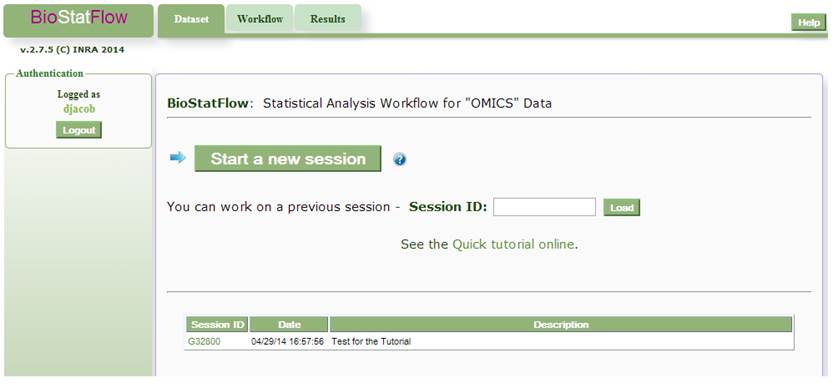
Task: Start a new session
Action: (x=288, y=159)
